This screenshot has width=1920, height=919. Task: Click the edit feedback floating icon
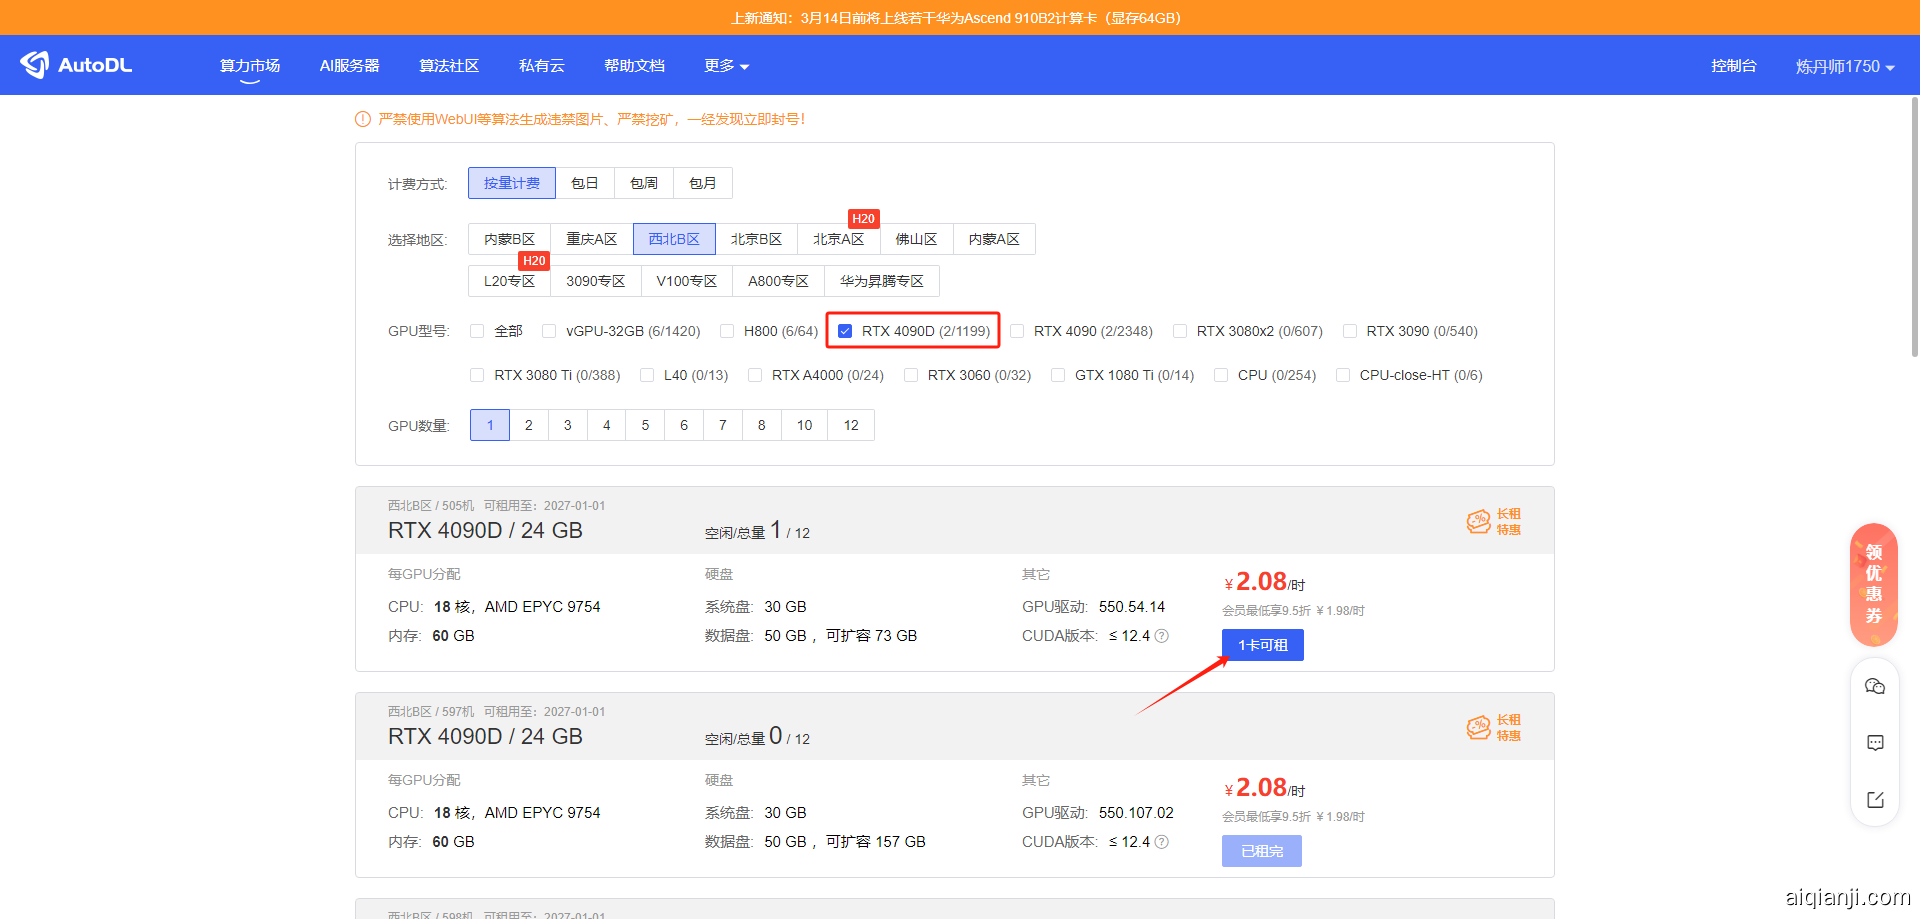[x=1875, y=800]
